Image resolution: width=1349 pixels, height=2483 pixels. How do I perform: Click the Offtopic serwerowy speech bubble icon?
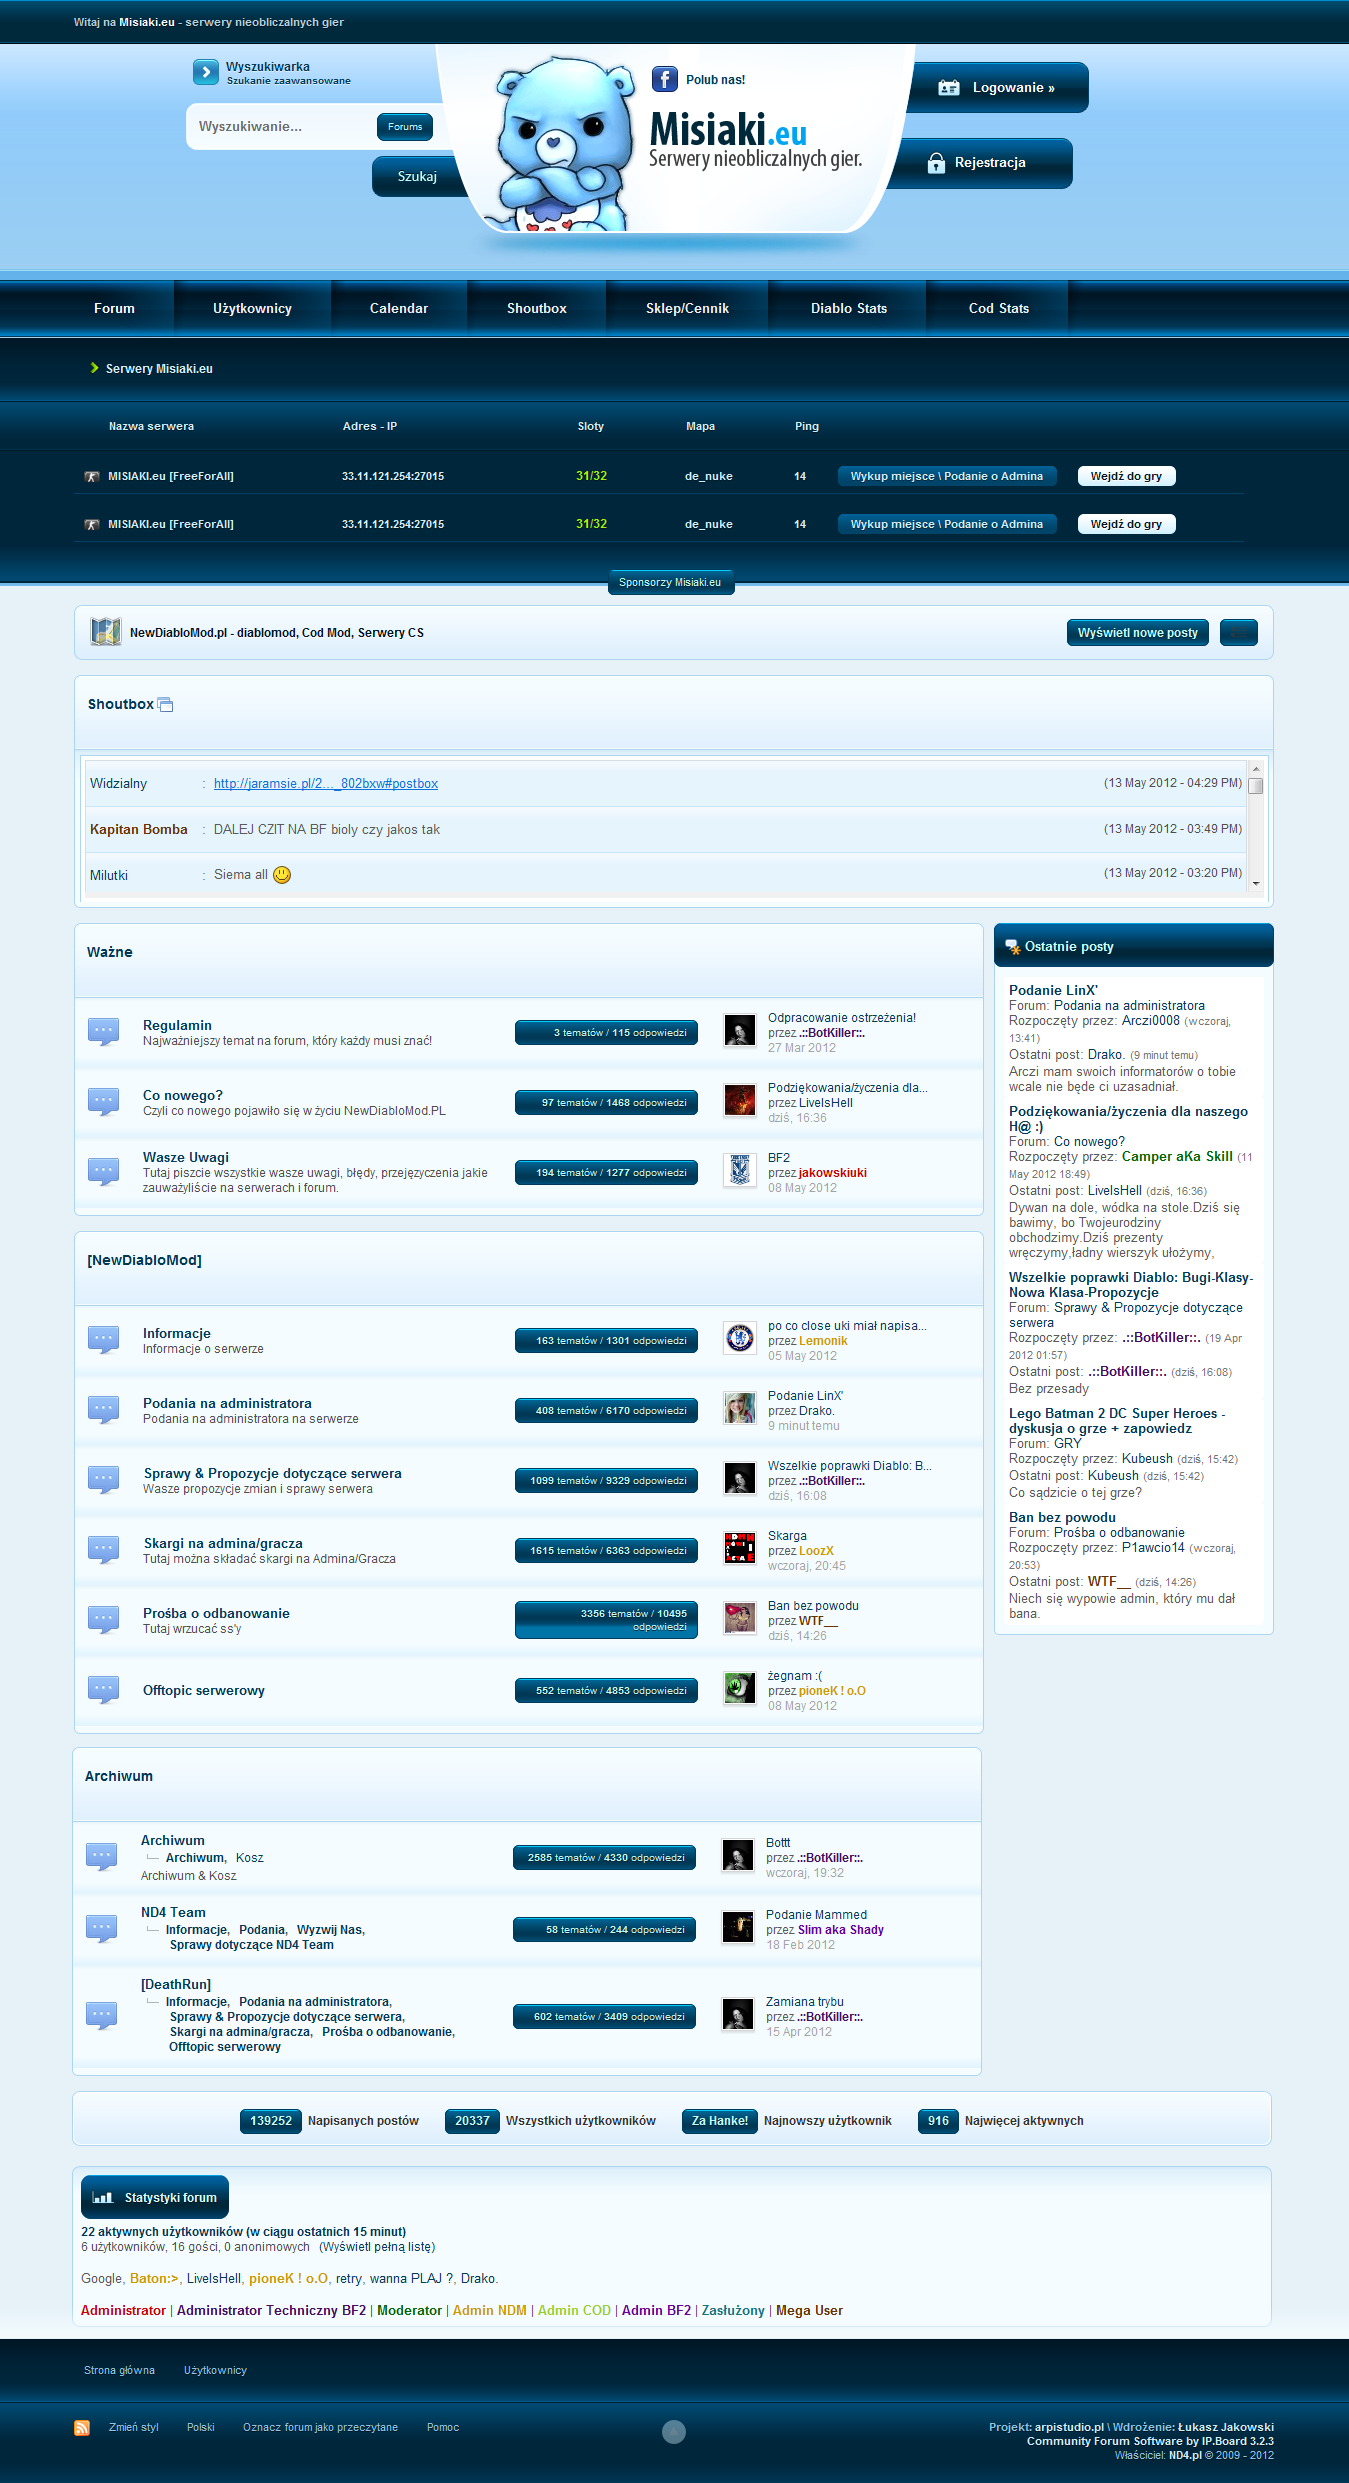103,1690
